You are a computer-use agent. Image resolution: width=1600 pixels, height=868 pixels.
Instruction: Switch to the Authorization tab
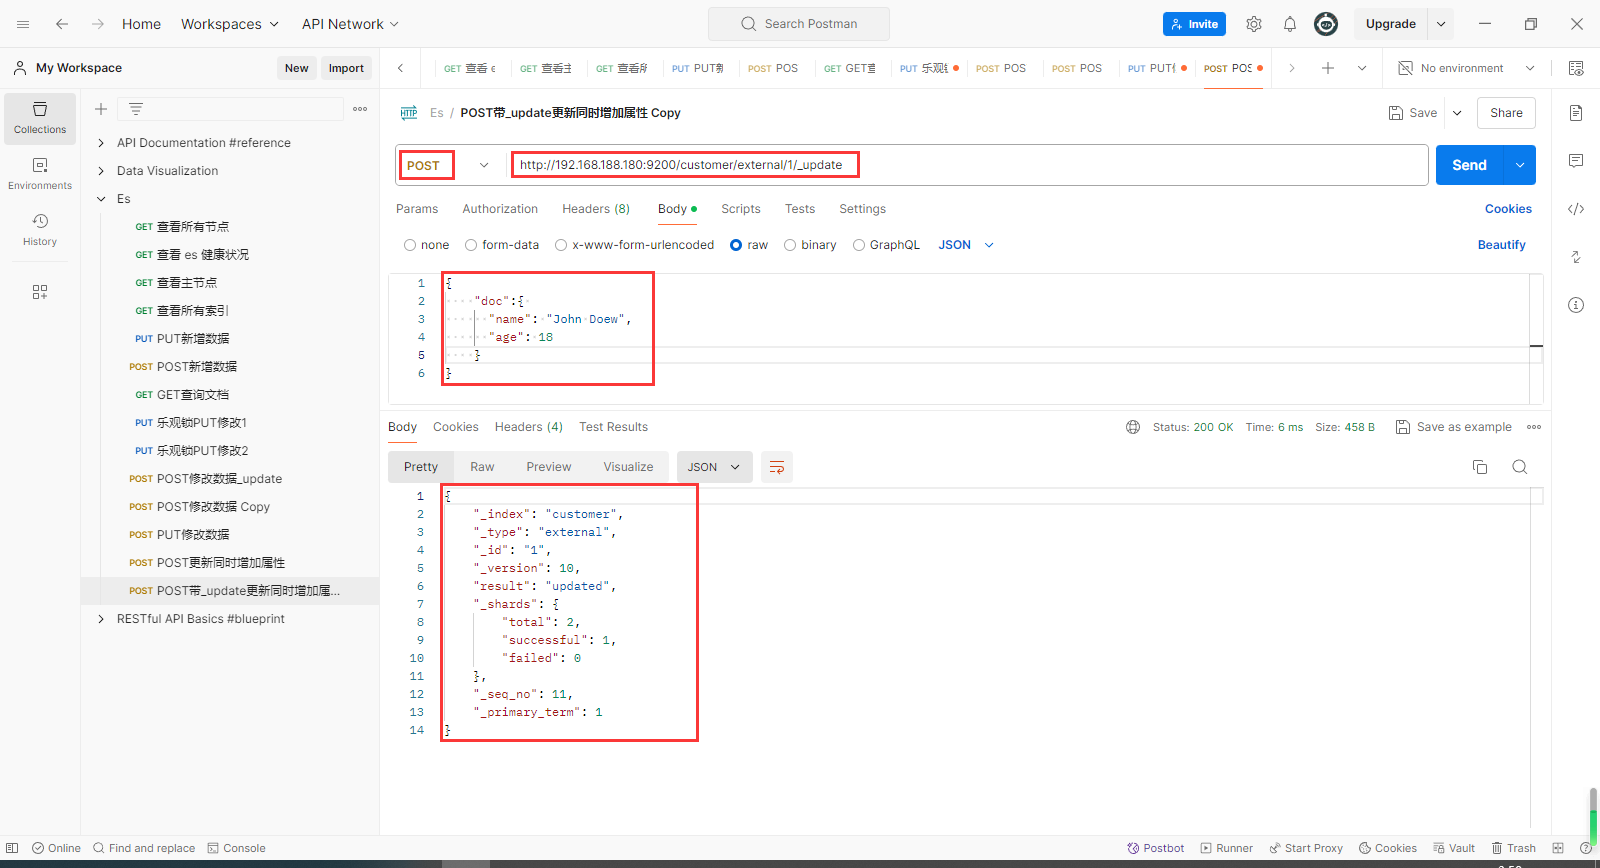point(500,209)
